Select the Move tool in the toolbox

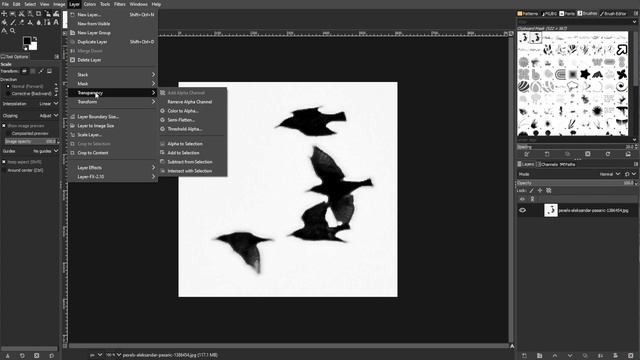pos(4,13)
